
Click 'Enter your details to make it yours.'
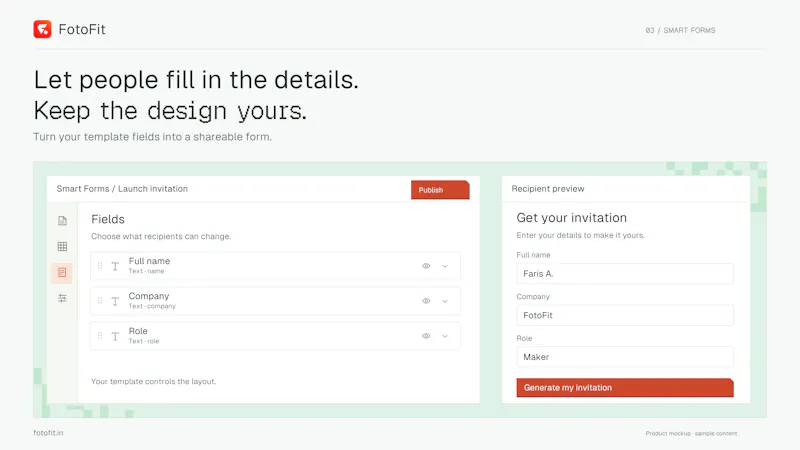[581, 235]
